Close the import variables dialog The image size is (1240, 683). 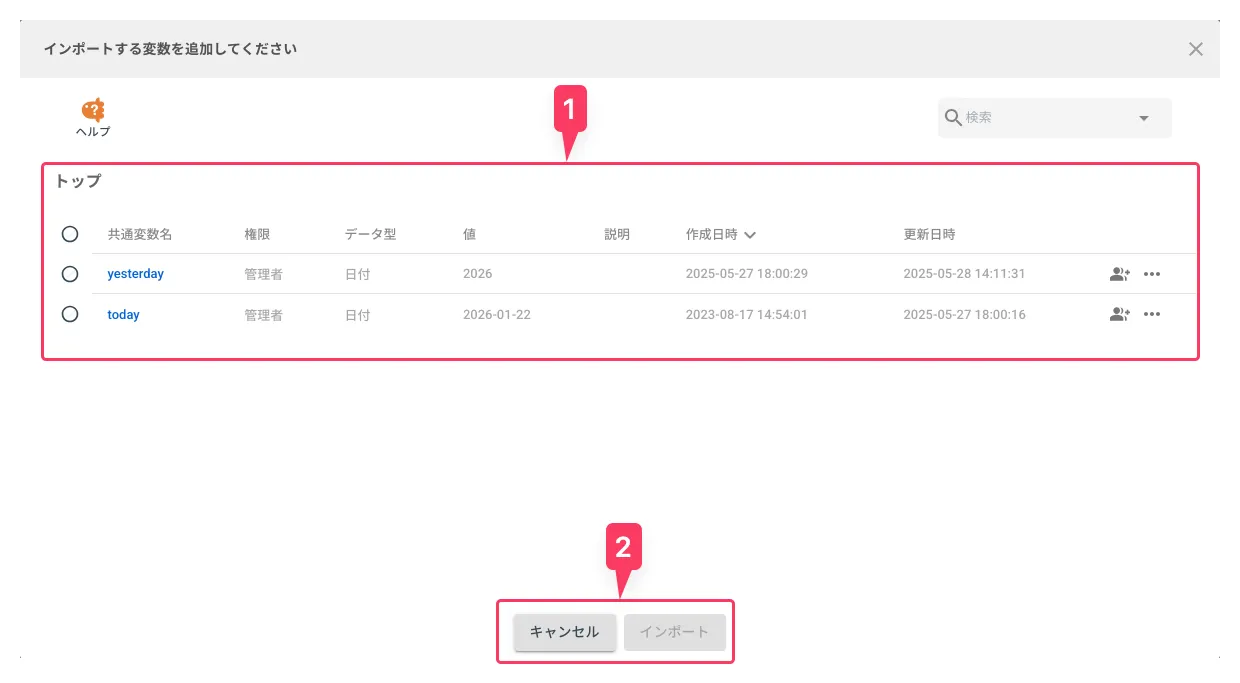(1196, 48)
